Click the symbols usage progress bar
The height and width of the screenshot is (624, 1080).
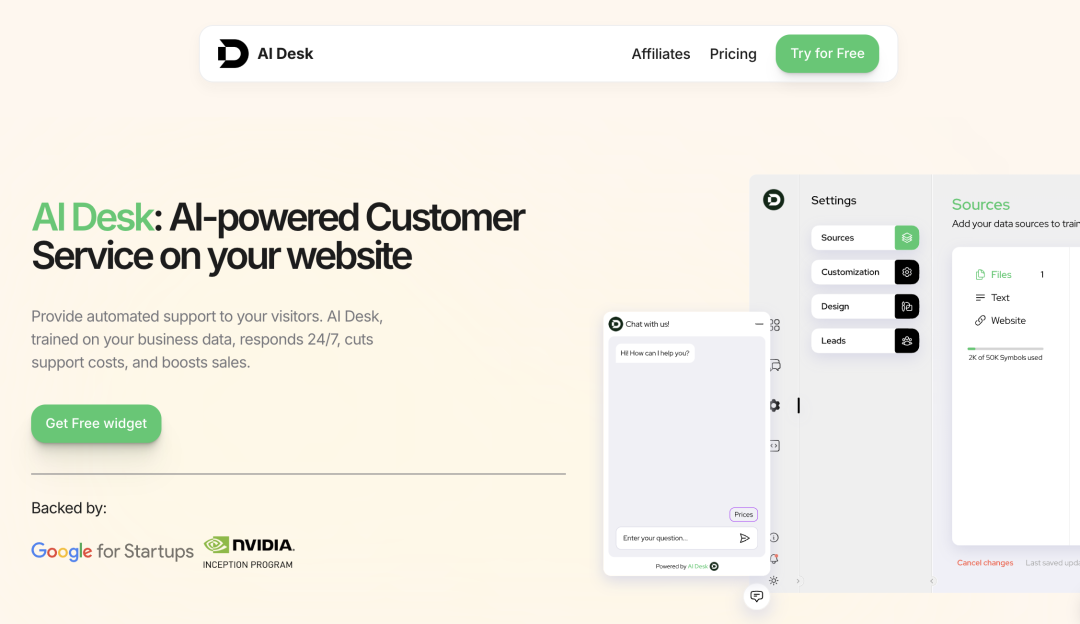pyautogui.click(x=1006, y=349)
